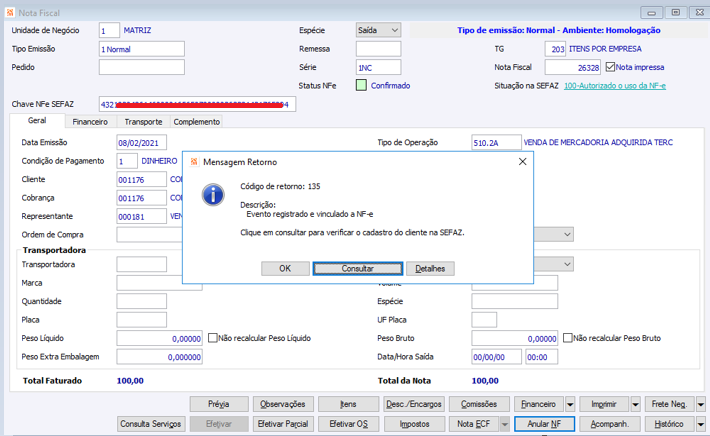Click the Mensagem Retorno dialog title icon
Image resolution: width=710 pixels, height=436 pixels.
(x=194, y=162)
